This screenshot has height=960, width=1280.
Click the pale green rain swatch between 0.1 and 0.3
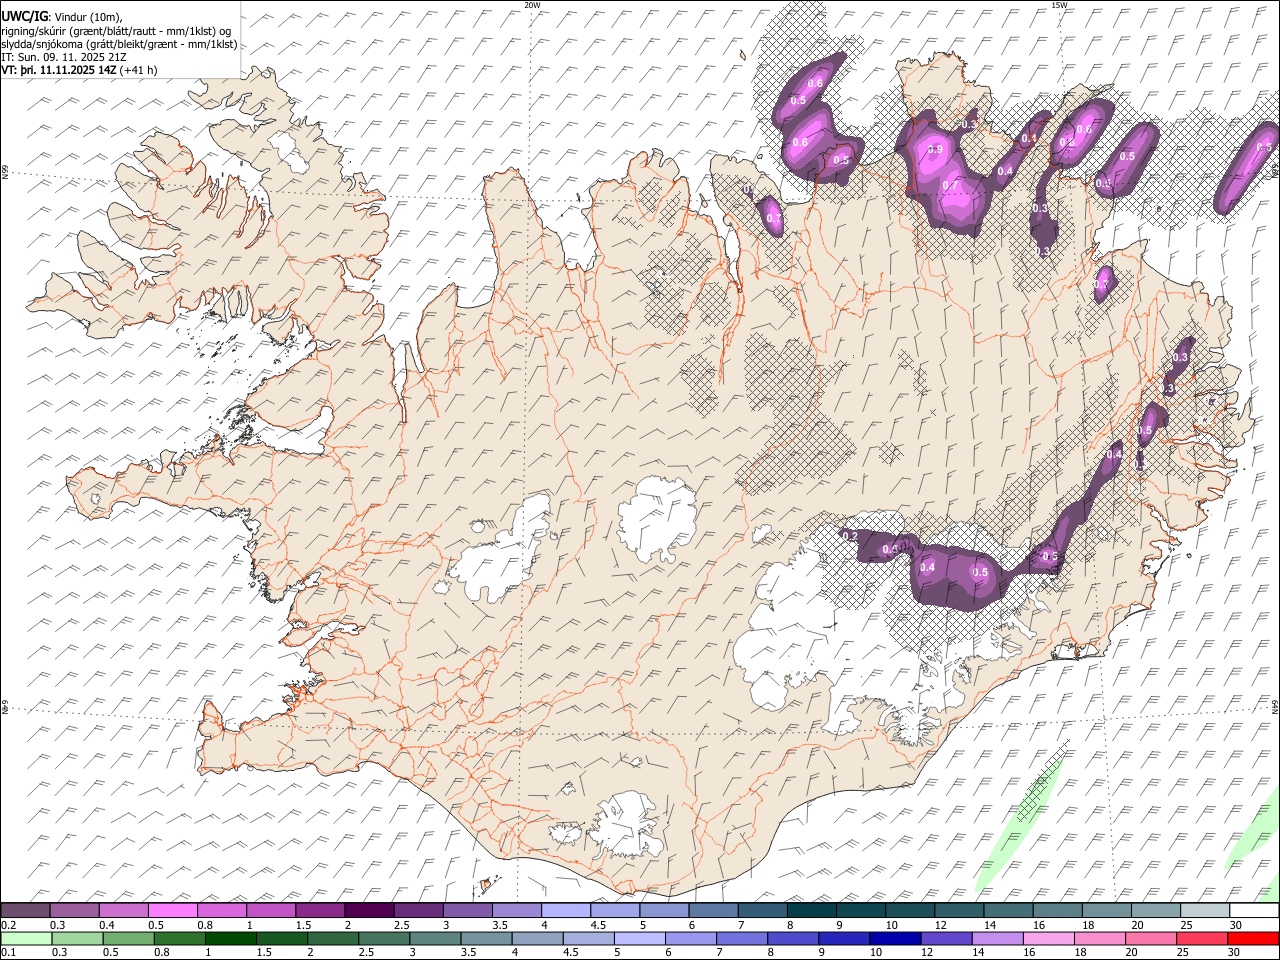pyautogui.click(x=25, y=938)
